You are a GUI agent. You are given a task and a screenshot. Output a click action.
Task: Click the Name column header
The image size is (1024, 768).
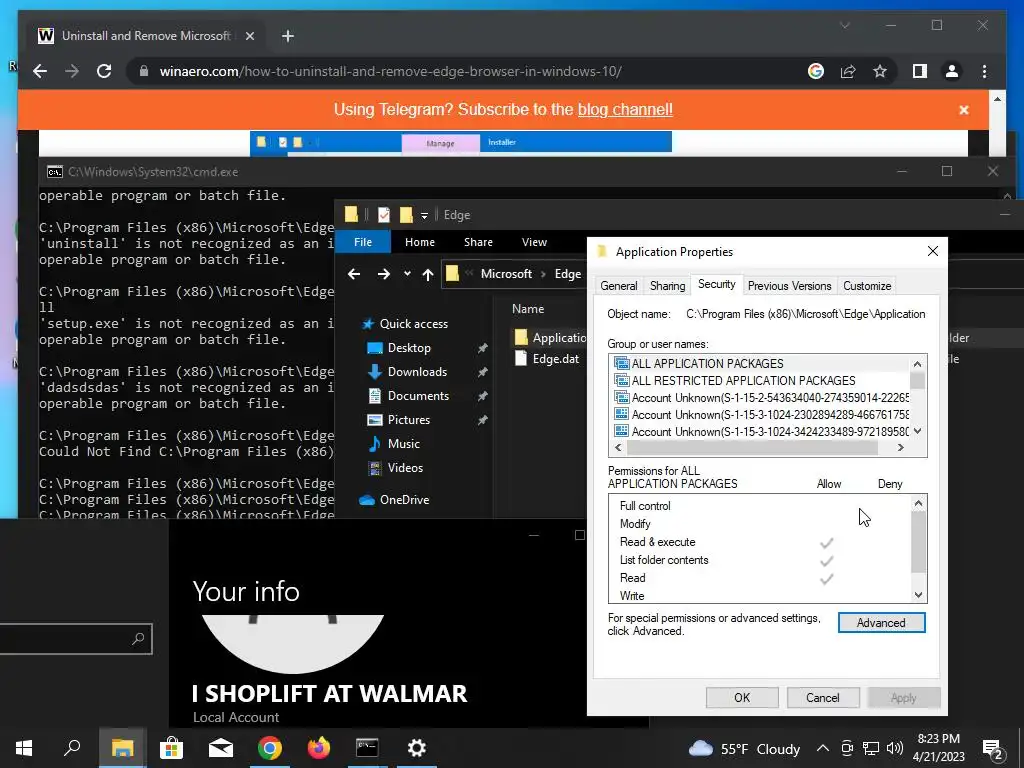click(x=528, y=309)
